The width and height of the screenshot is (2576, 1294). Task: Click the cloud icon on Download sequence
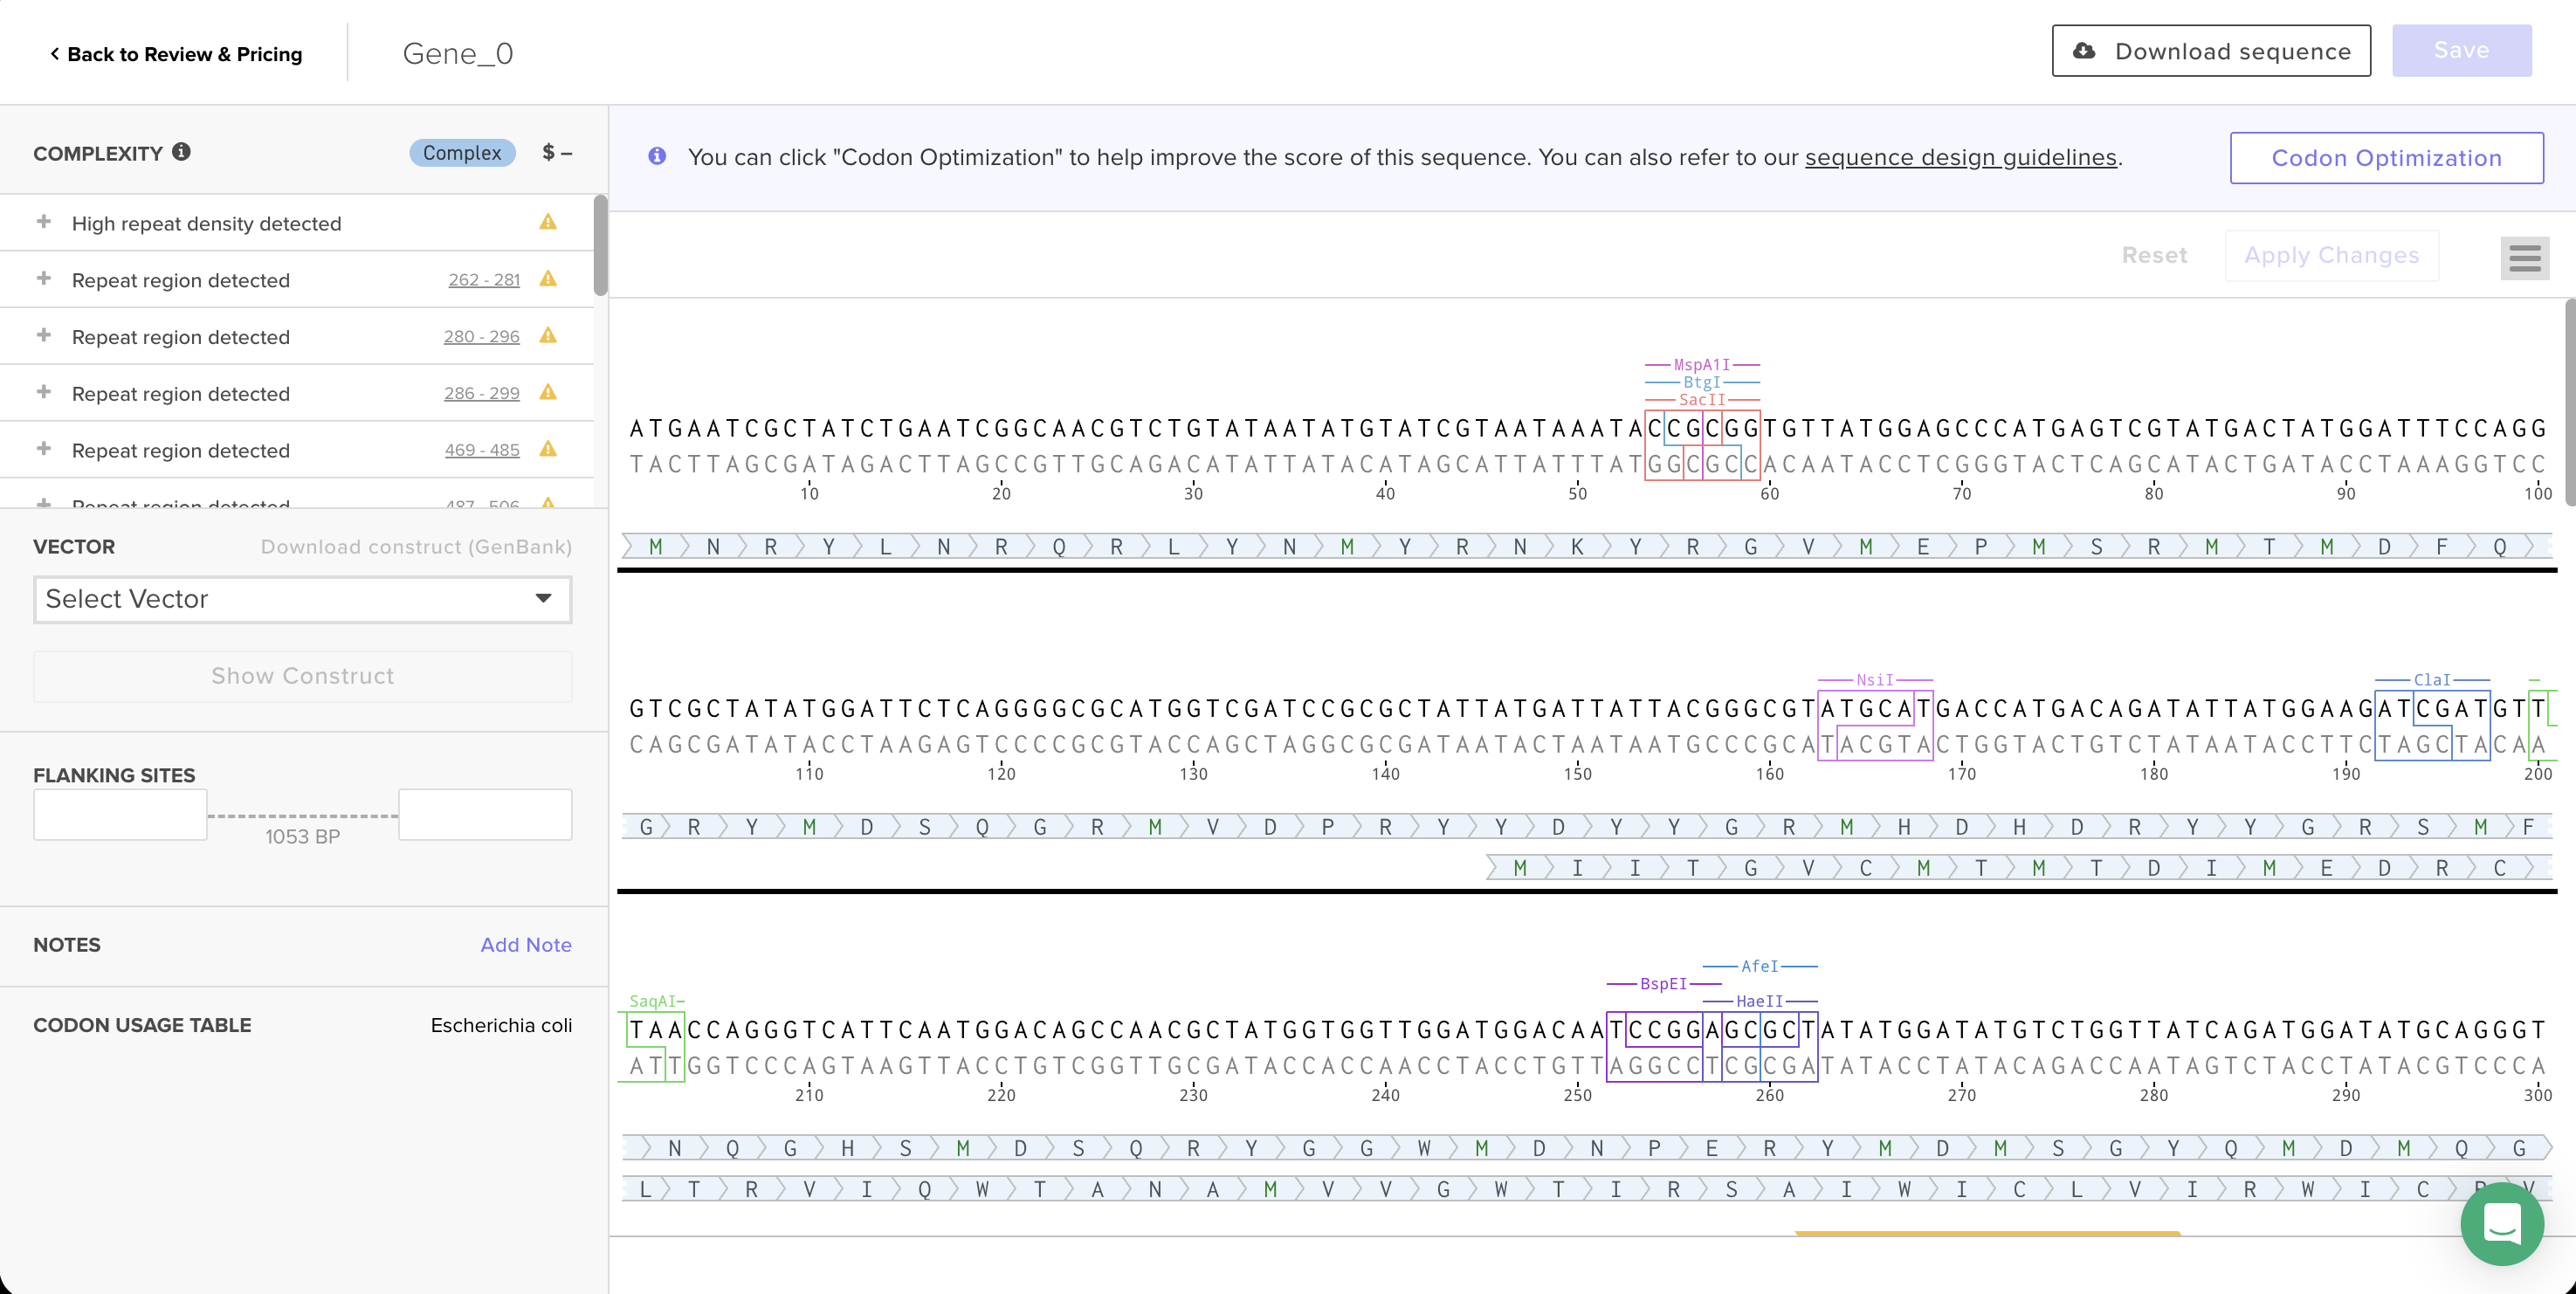click(2086, 51)
